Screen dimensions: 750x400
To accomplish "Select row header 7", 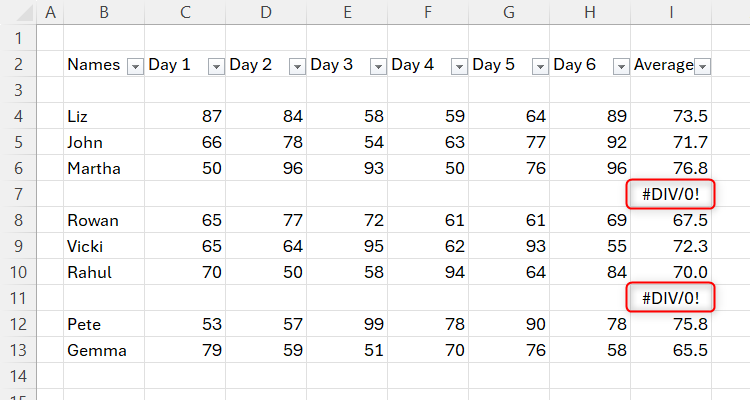I will coord(17,194).
